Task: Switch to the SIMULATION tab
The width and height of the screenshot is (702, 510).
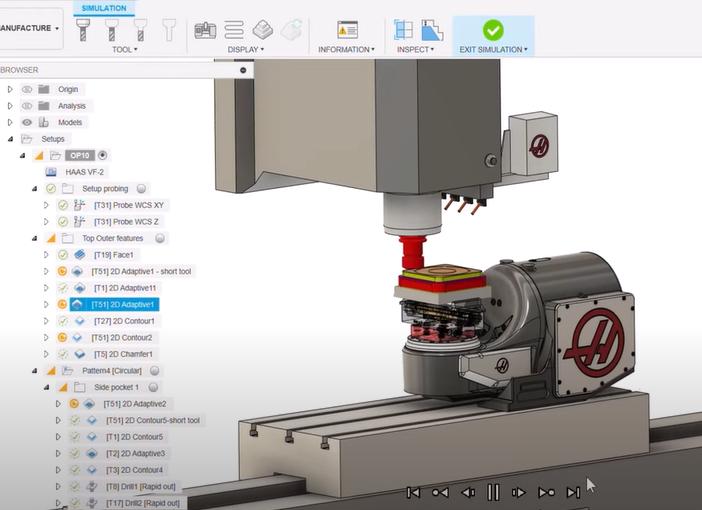Action: point(104,8)
